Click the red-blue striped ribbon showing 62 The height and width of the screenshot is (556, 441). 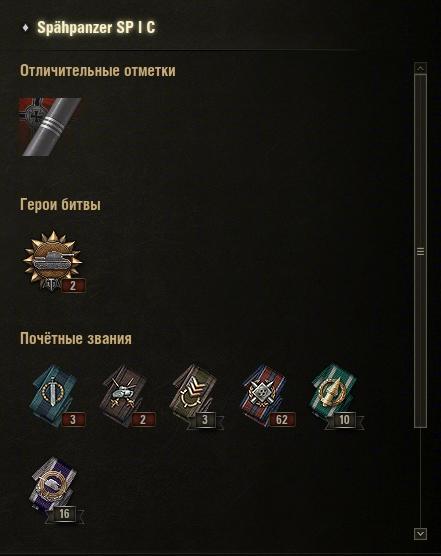tap(265, 396)
